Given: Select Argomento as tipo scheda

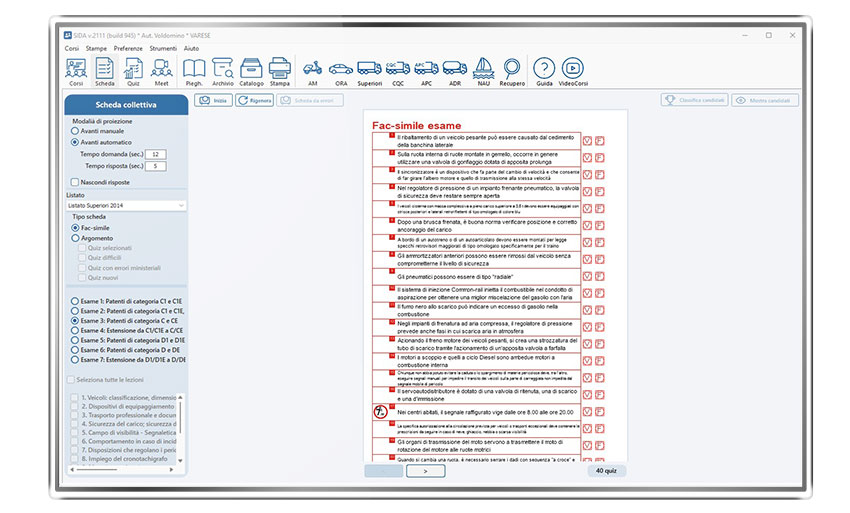Looking at the screenshot, I should (75, 239).
